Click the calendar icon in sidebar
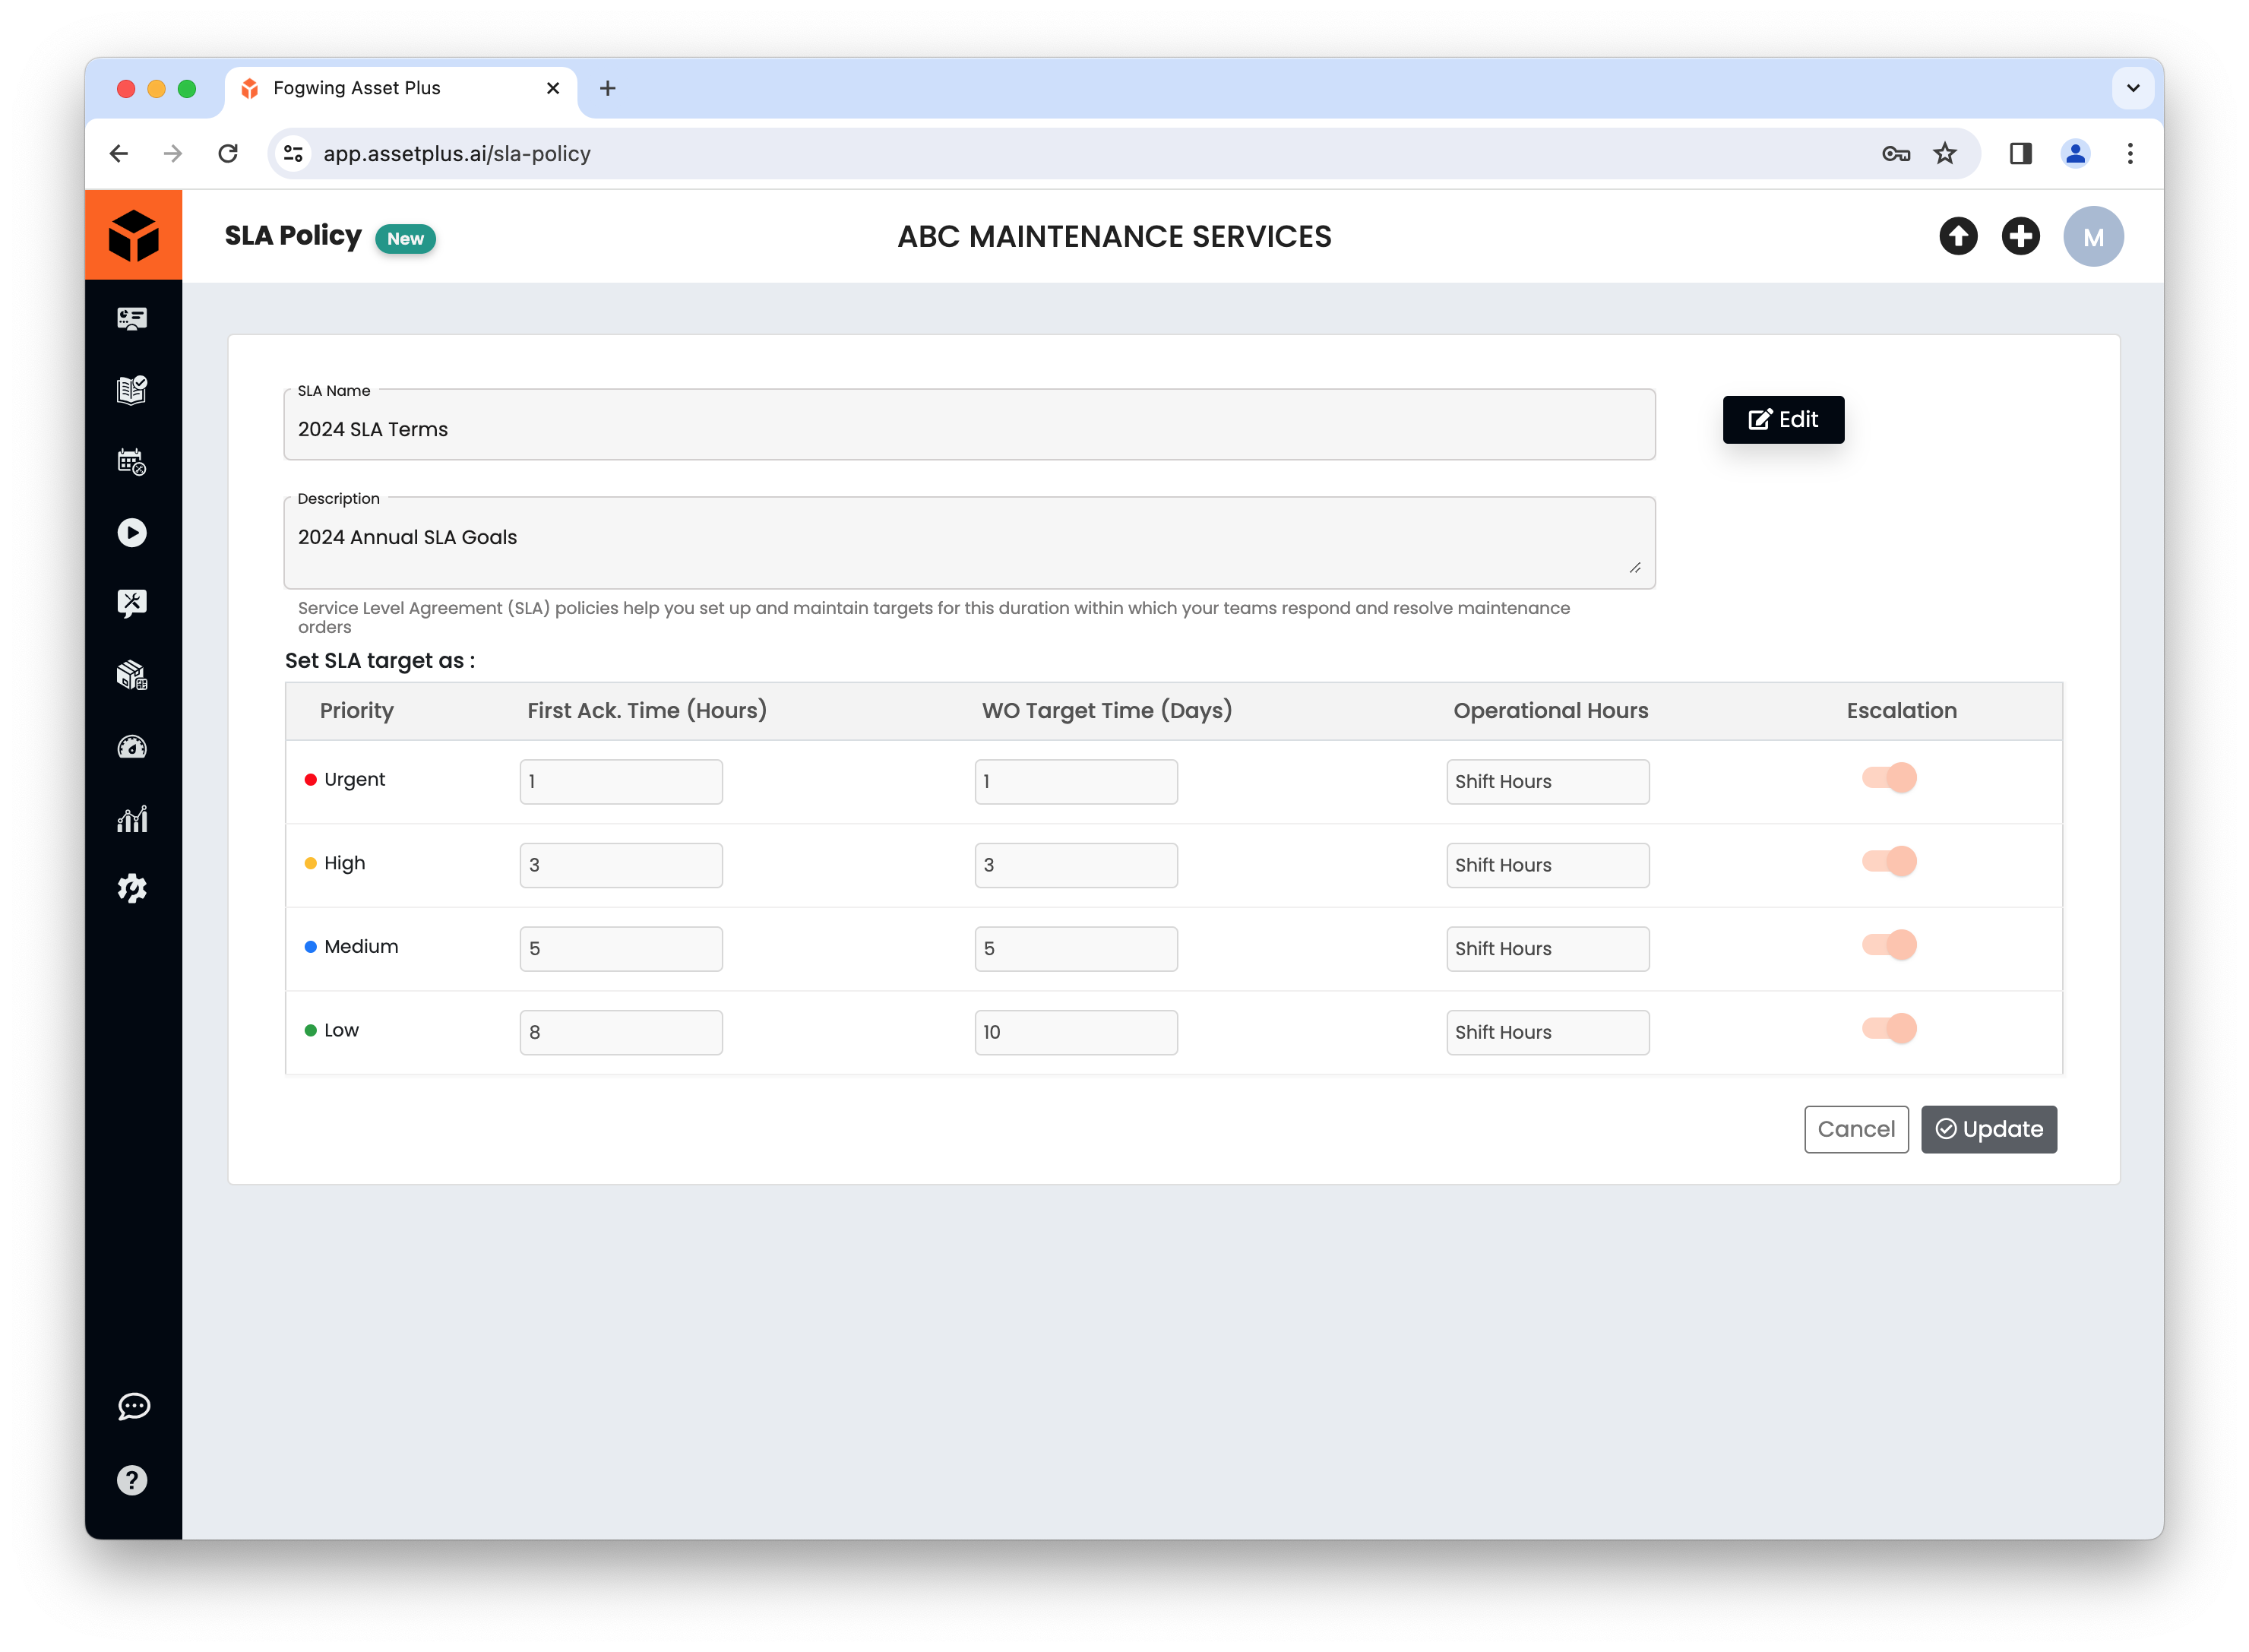 coord(134,461)
